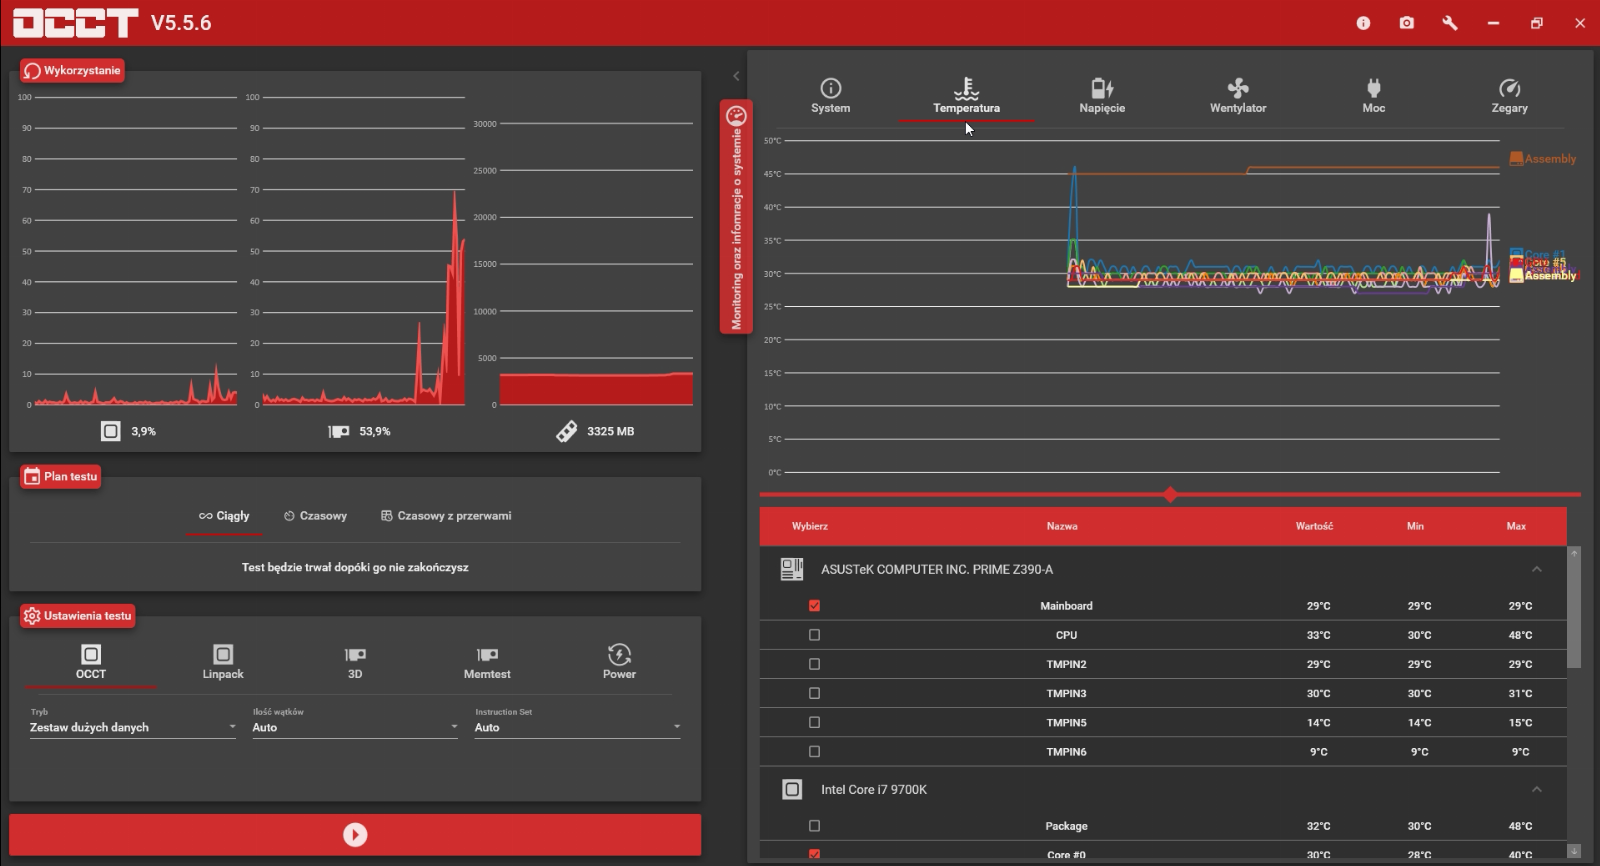Click the graph splitter diamond handle

(1170, 494)
